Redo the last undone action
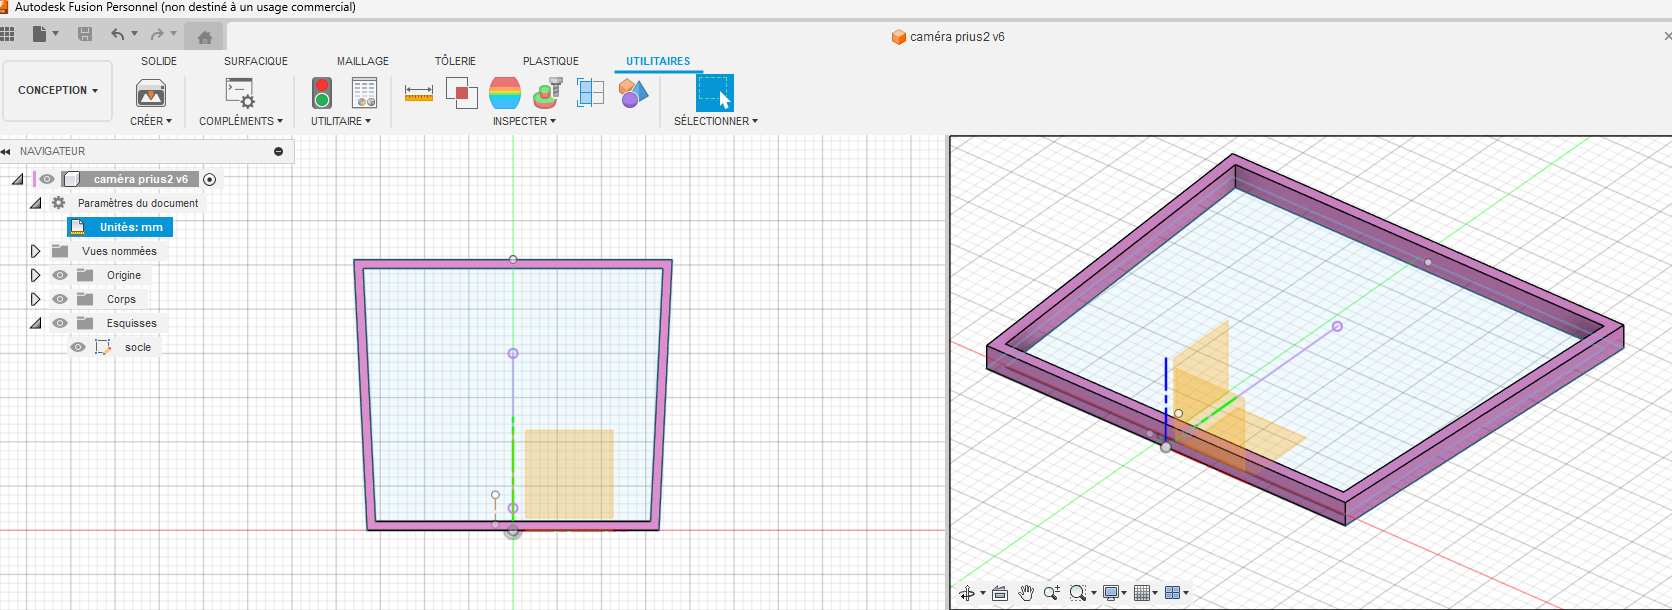 click(157, 34)
